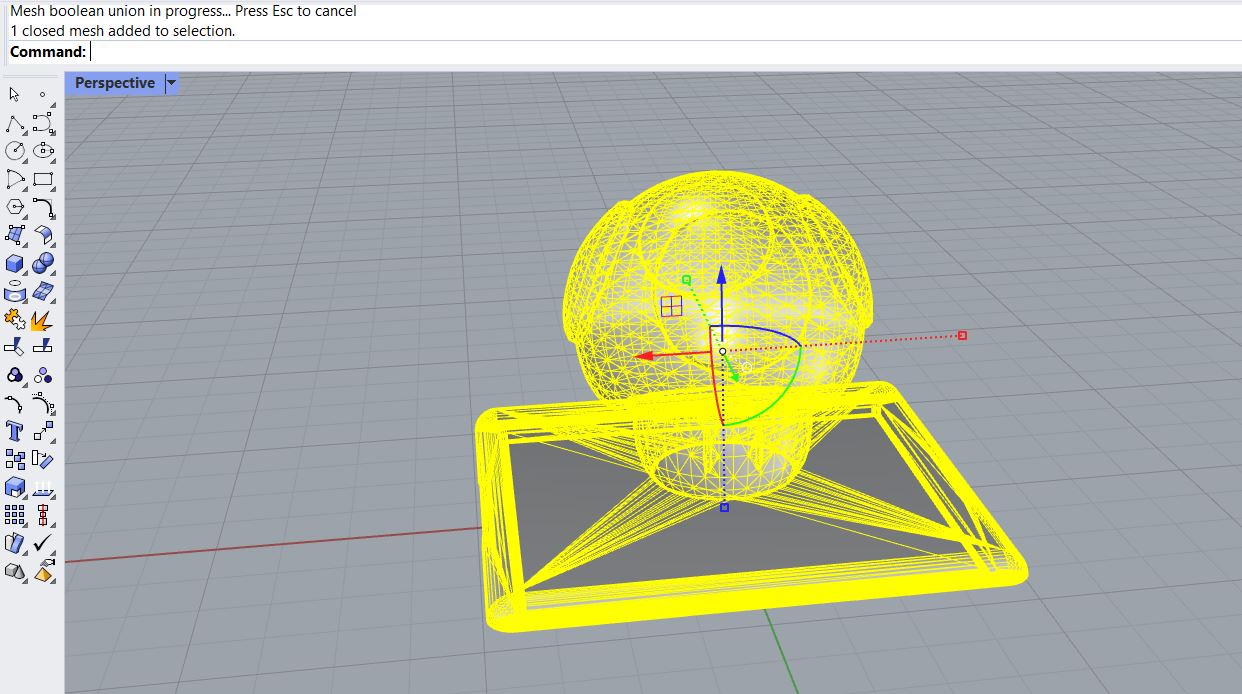
Task: Click the Polygon tool icon
Action: tap(14, 207)
